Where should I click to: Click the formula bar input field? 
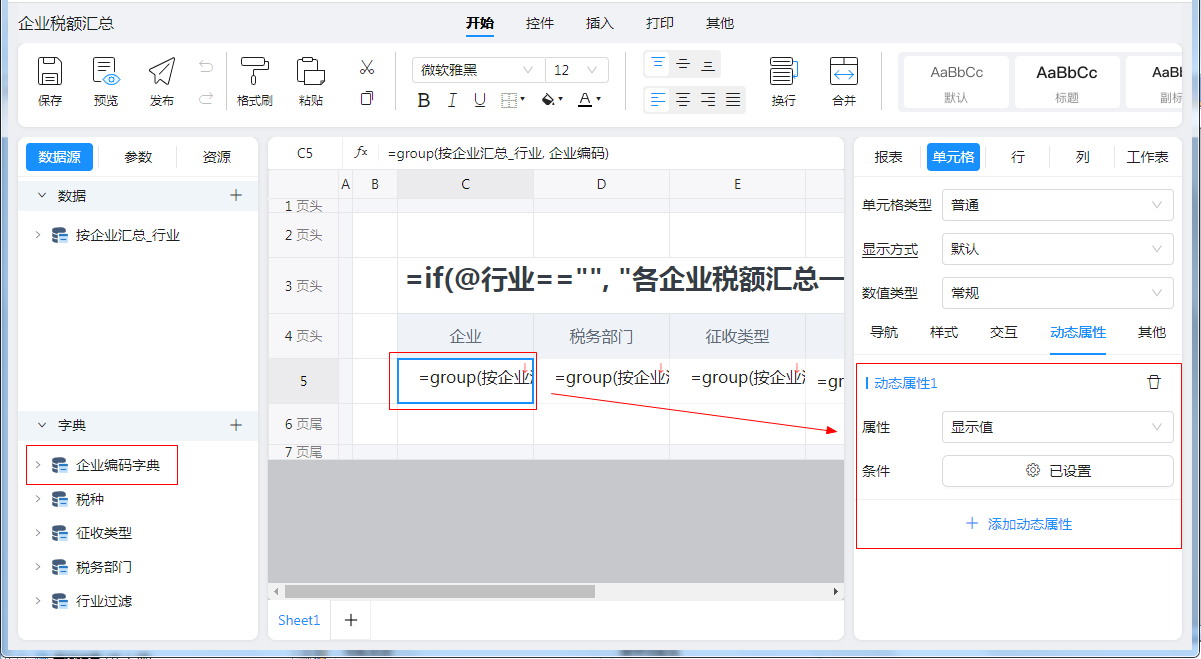click(610, 153)
